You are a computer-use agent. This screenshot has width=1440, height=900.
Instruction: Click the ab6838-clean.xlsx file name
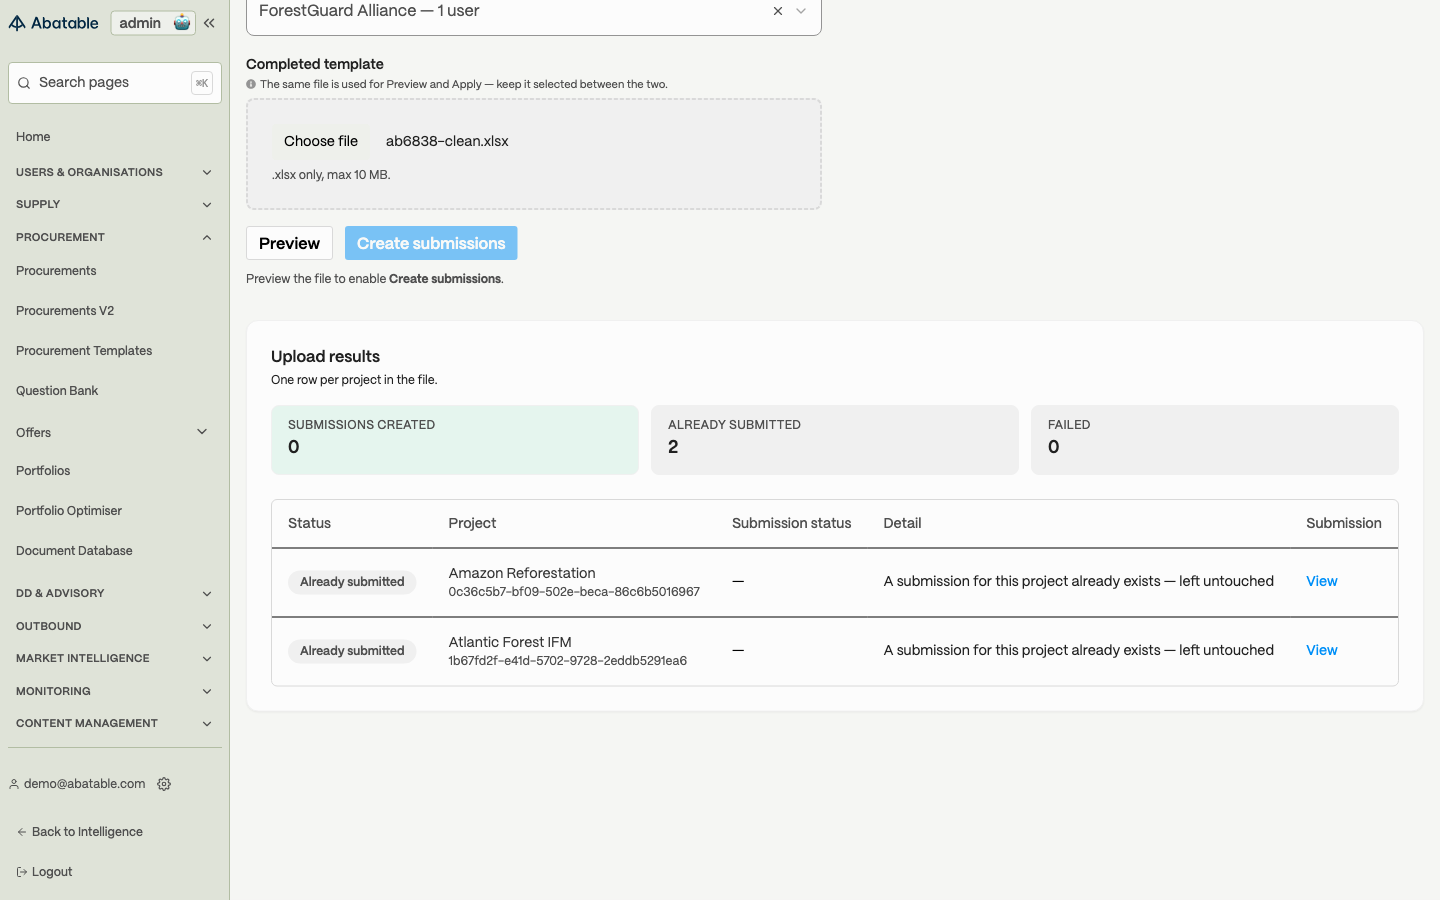[x=447, y=141]
